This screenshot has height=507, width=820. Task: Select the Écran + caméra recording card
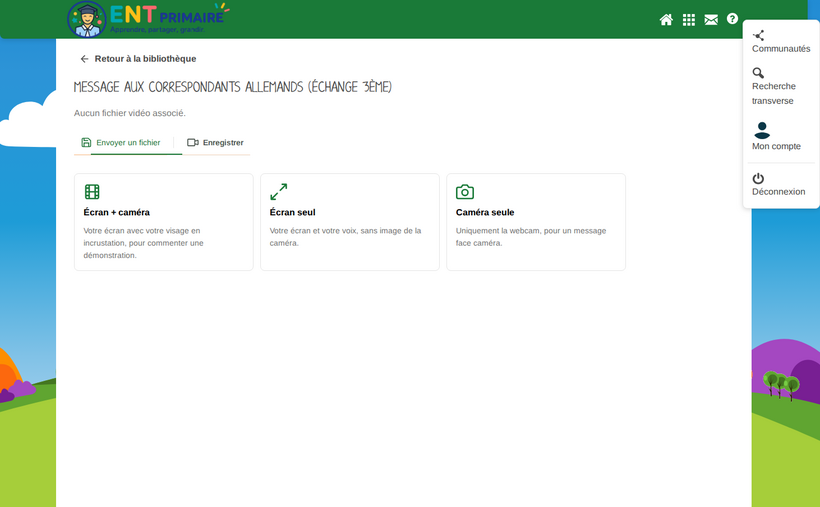[x=164, y=222]
